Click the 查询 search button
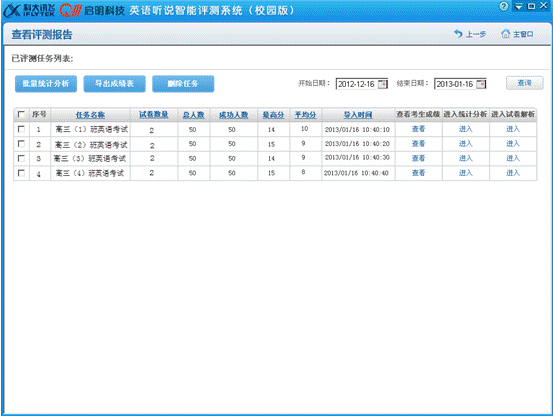The height and width of the screenshot is (416, 553). (524, 83)
